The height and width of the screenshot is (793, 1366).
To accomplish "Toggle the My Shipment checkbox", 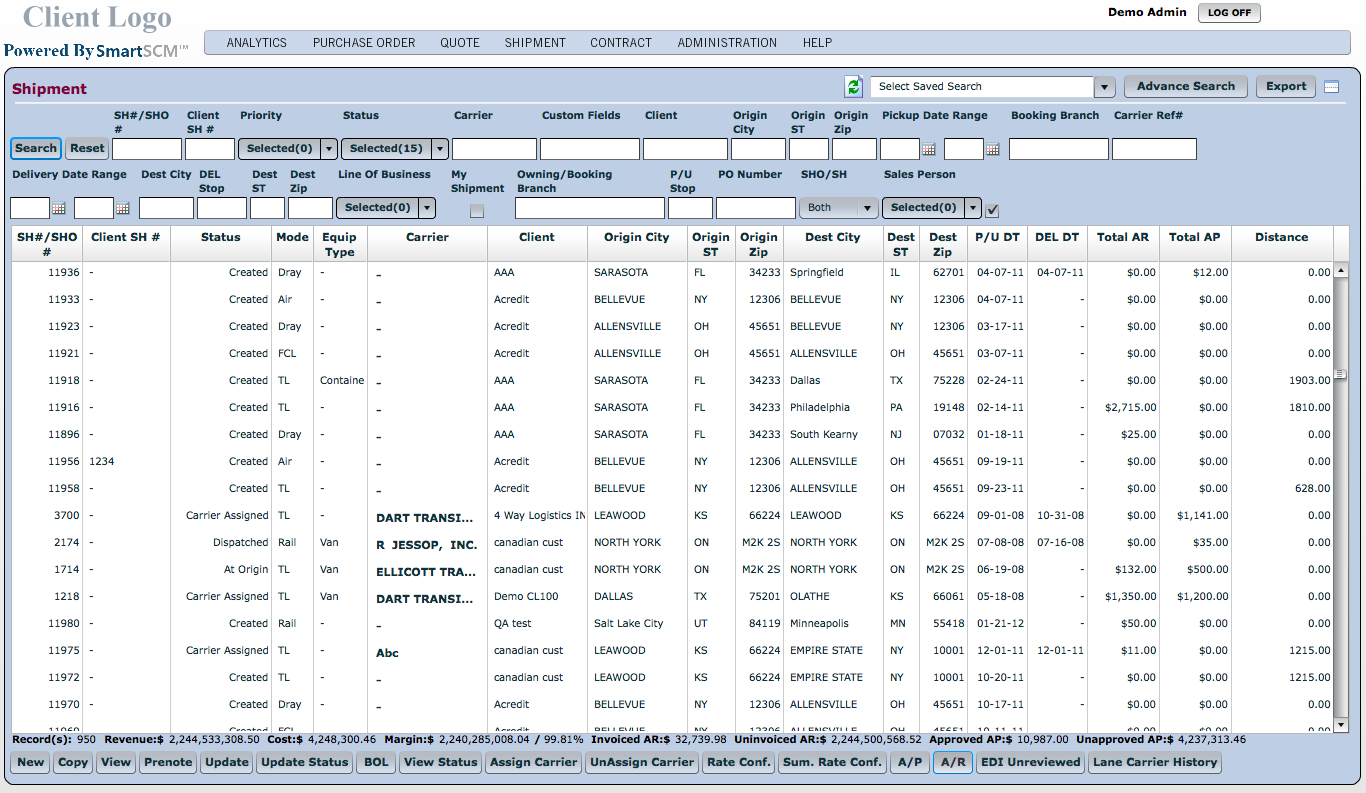I will click(477, 210).
